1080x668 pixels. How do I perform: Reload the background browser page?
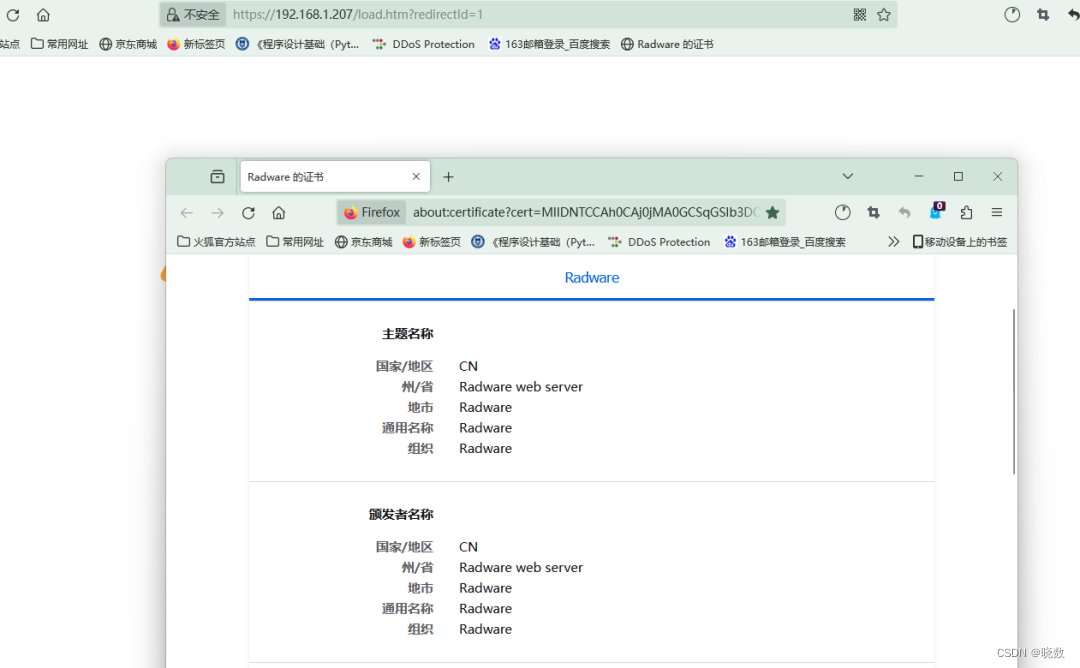[x=13, y=14]
